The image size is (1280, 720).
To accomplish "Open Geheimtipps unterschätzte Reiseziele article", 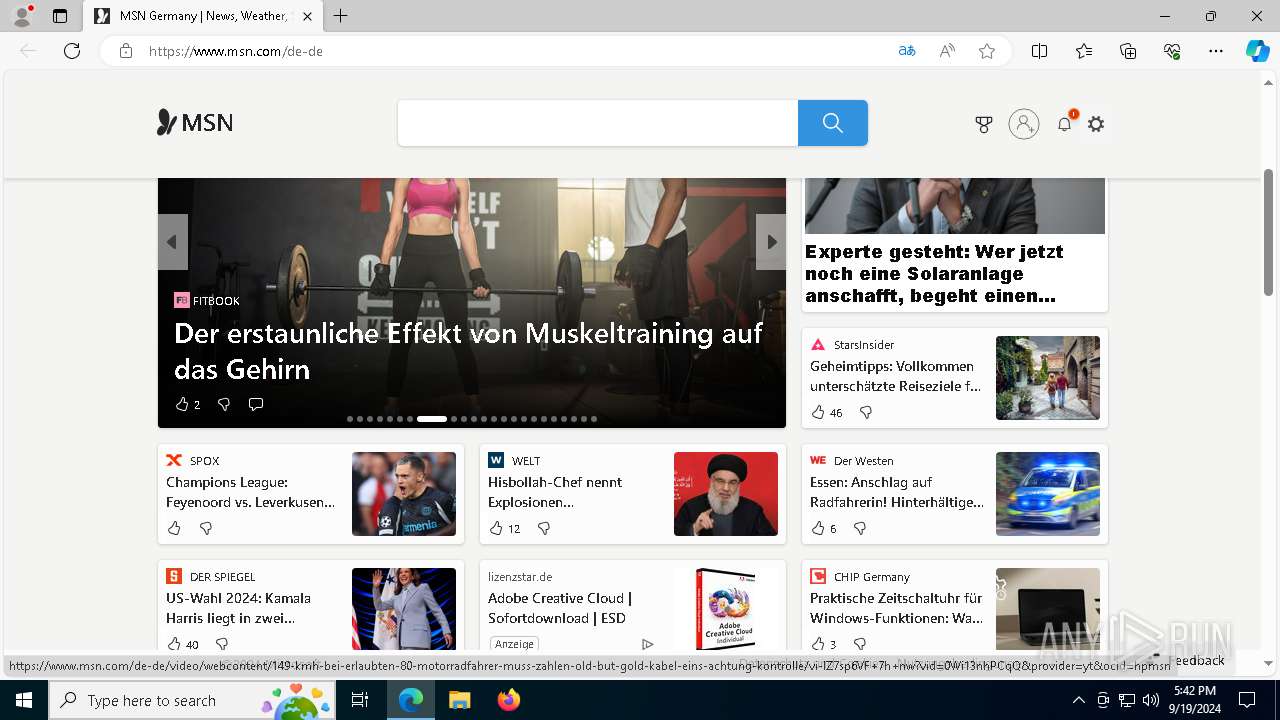I will 895,376.
